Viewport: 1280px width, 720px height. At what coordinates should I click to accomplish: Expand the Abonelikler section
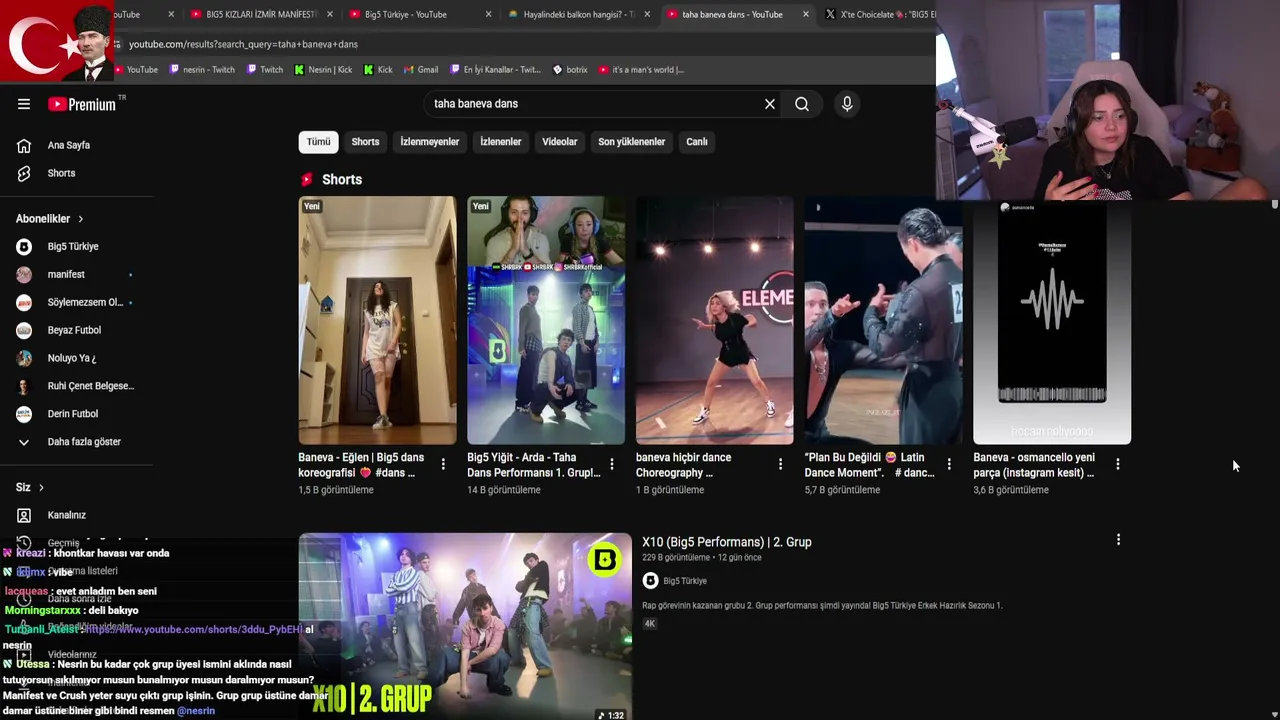(50, 219)
